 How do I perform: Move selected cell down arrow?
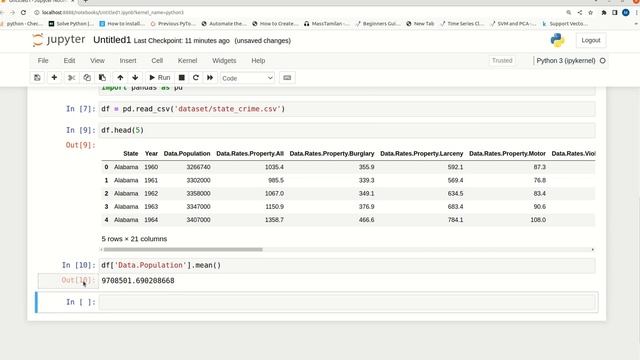pos(135,78)
